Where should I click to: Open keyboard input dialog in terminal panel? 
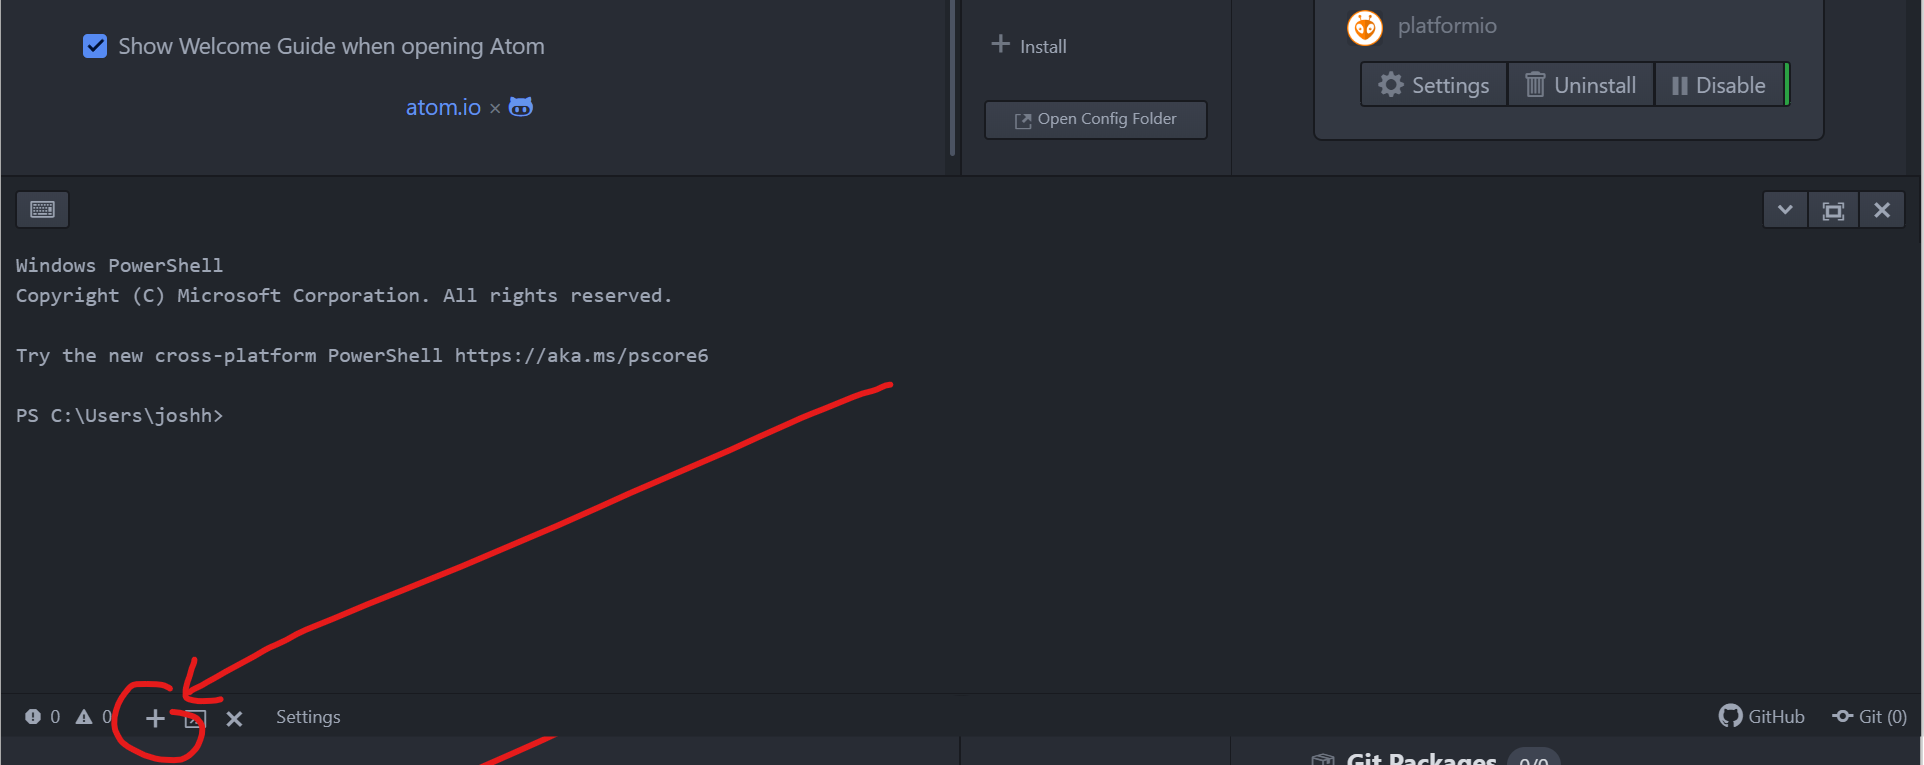(x=42, y=210)
